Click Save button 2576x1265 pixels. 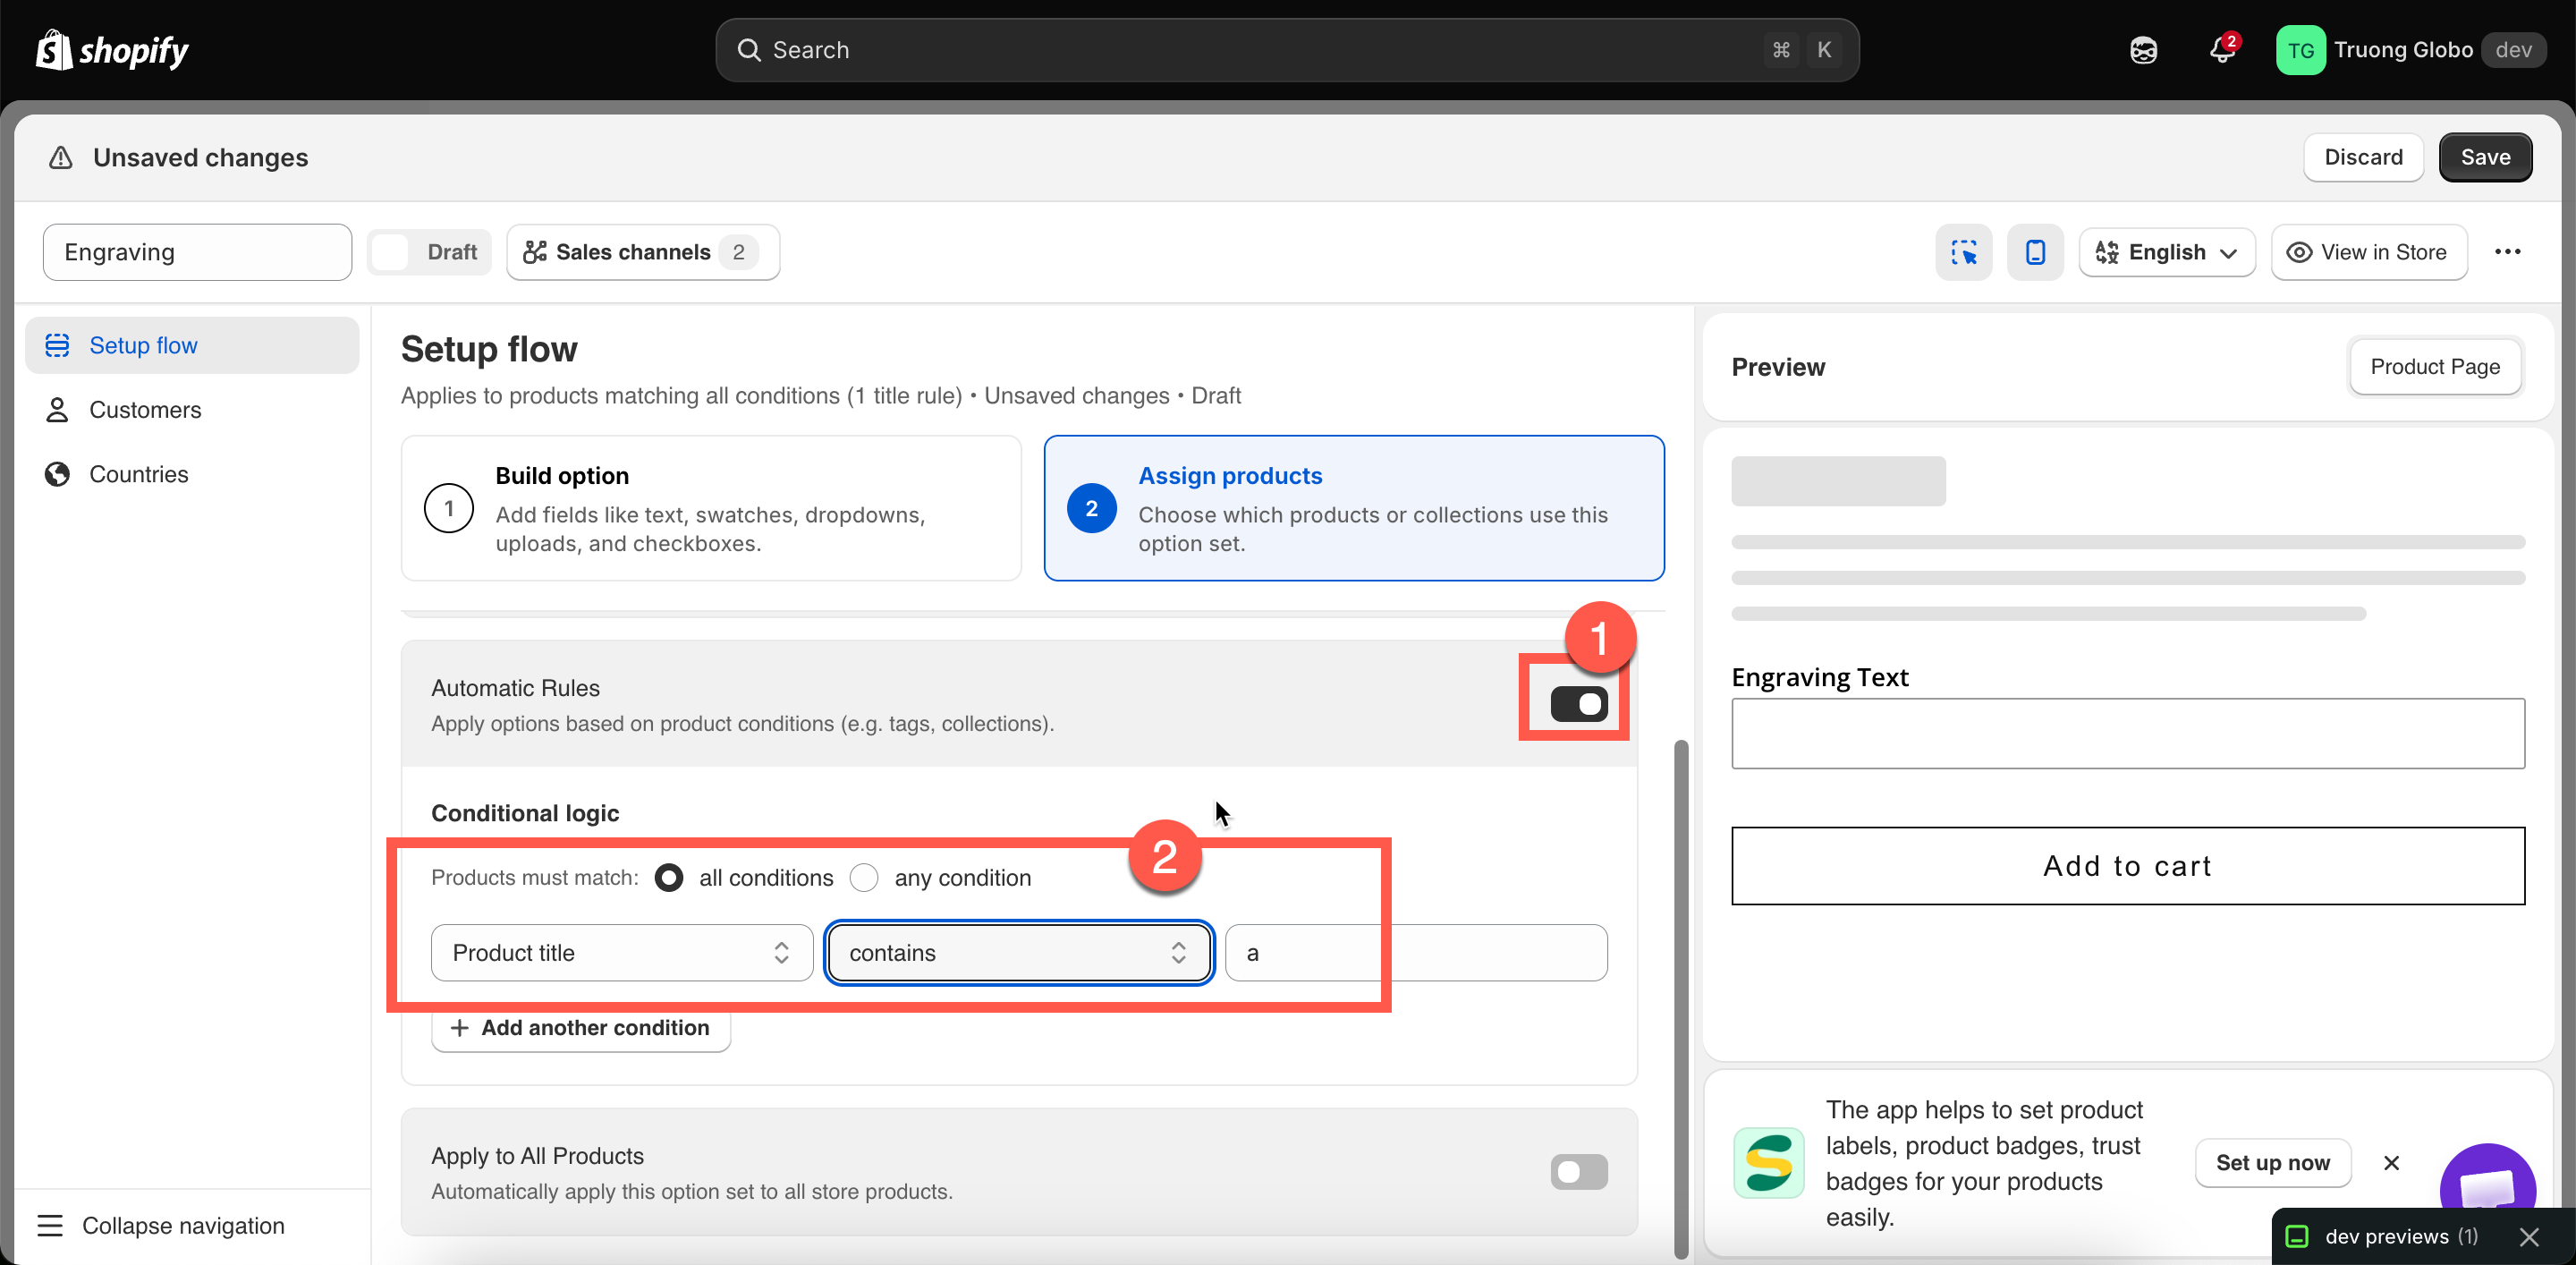(x=2485, y=157)
